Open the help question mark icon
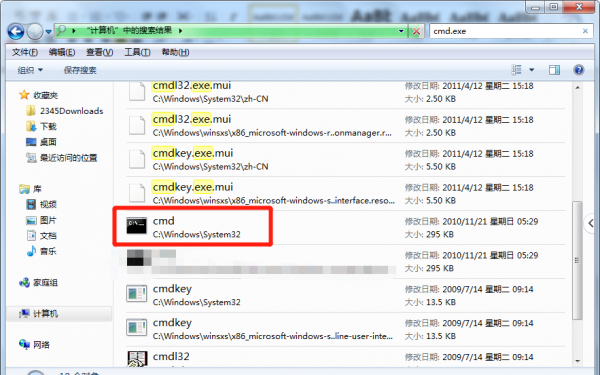 [579, 70]
